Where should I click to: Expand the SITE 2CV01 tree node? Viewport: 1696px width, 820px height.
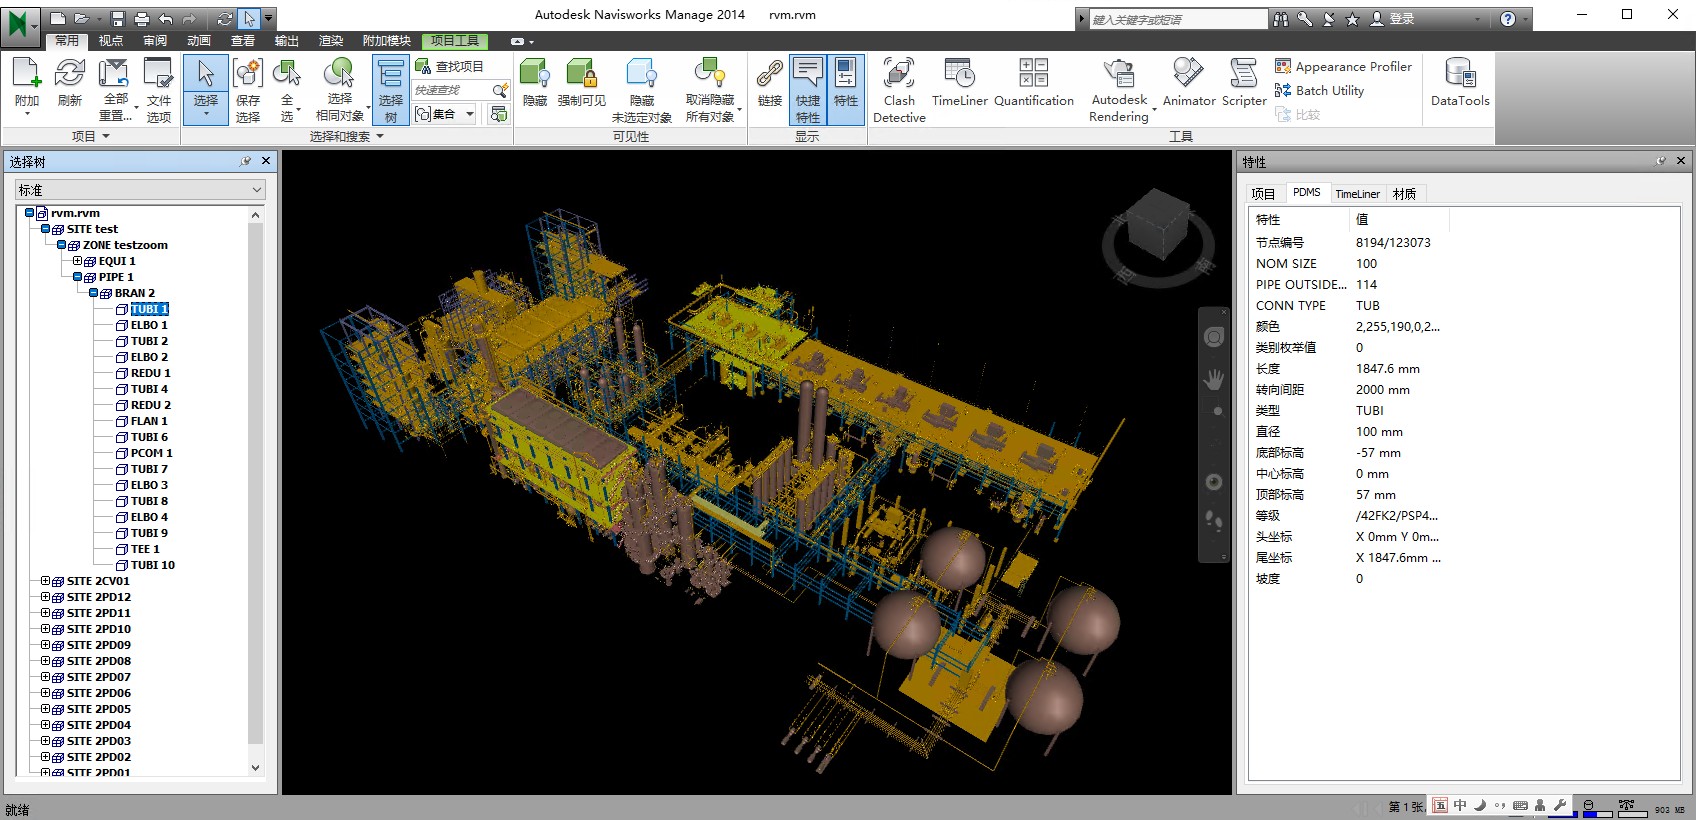click(x=45, y=581)
